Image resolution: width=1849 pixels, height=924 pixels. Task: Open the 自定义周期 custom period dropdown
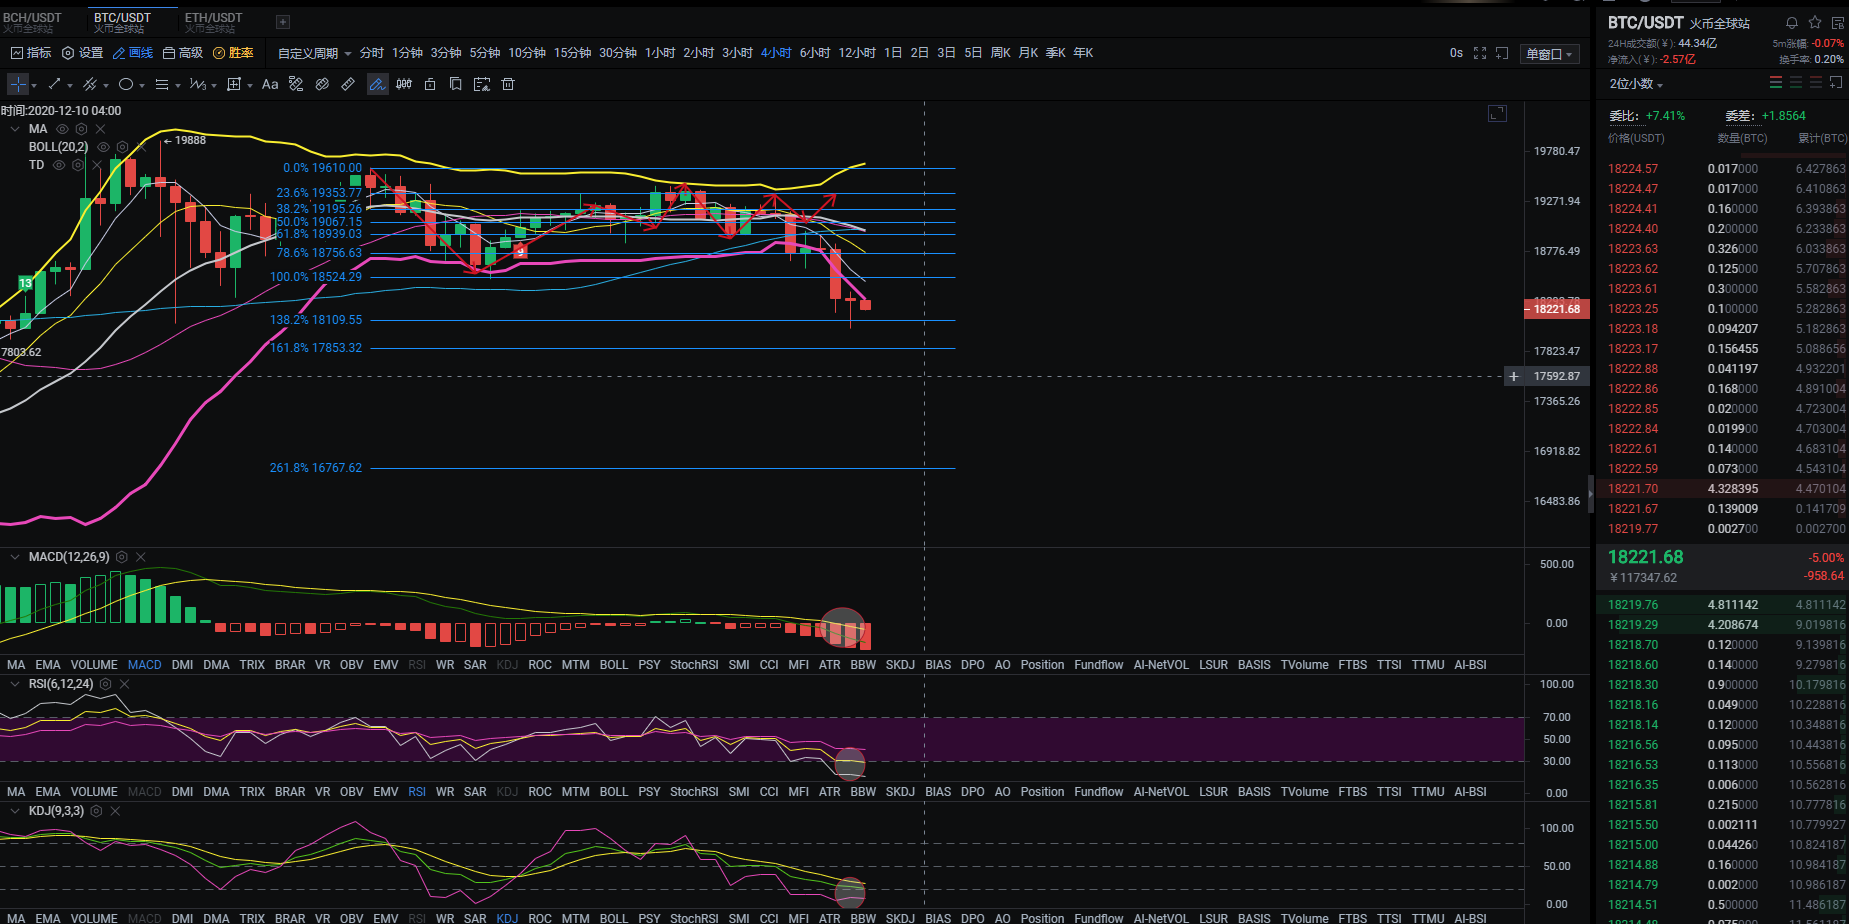pyautogui.click(x=314, y=53)
